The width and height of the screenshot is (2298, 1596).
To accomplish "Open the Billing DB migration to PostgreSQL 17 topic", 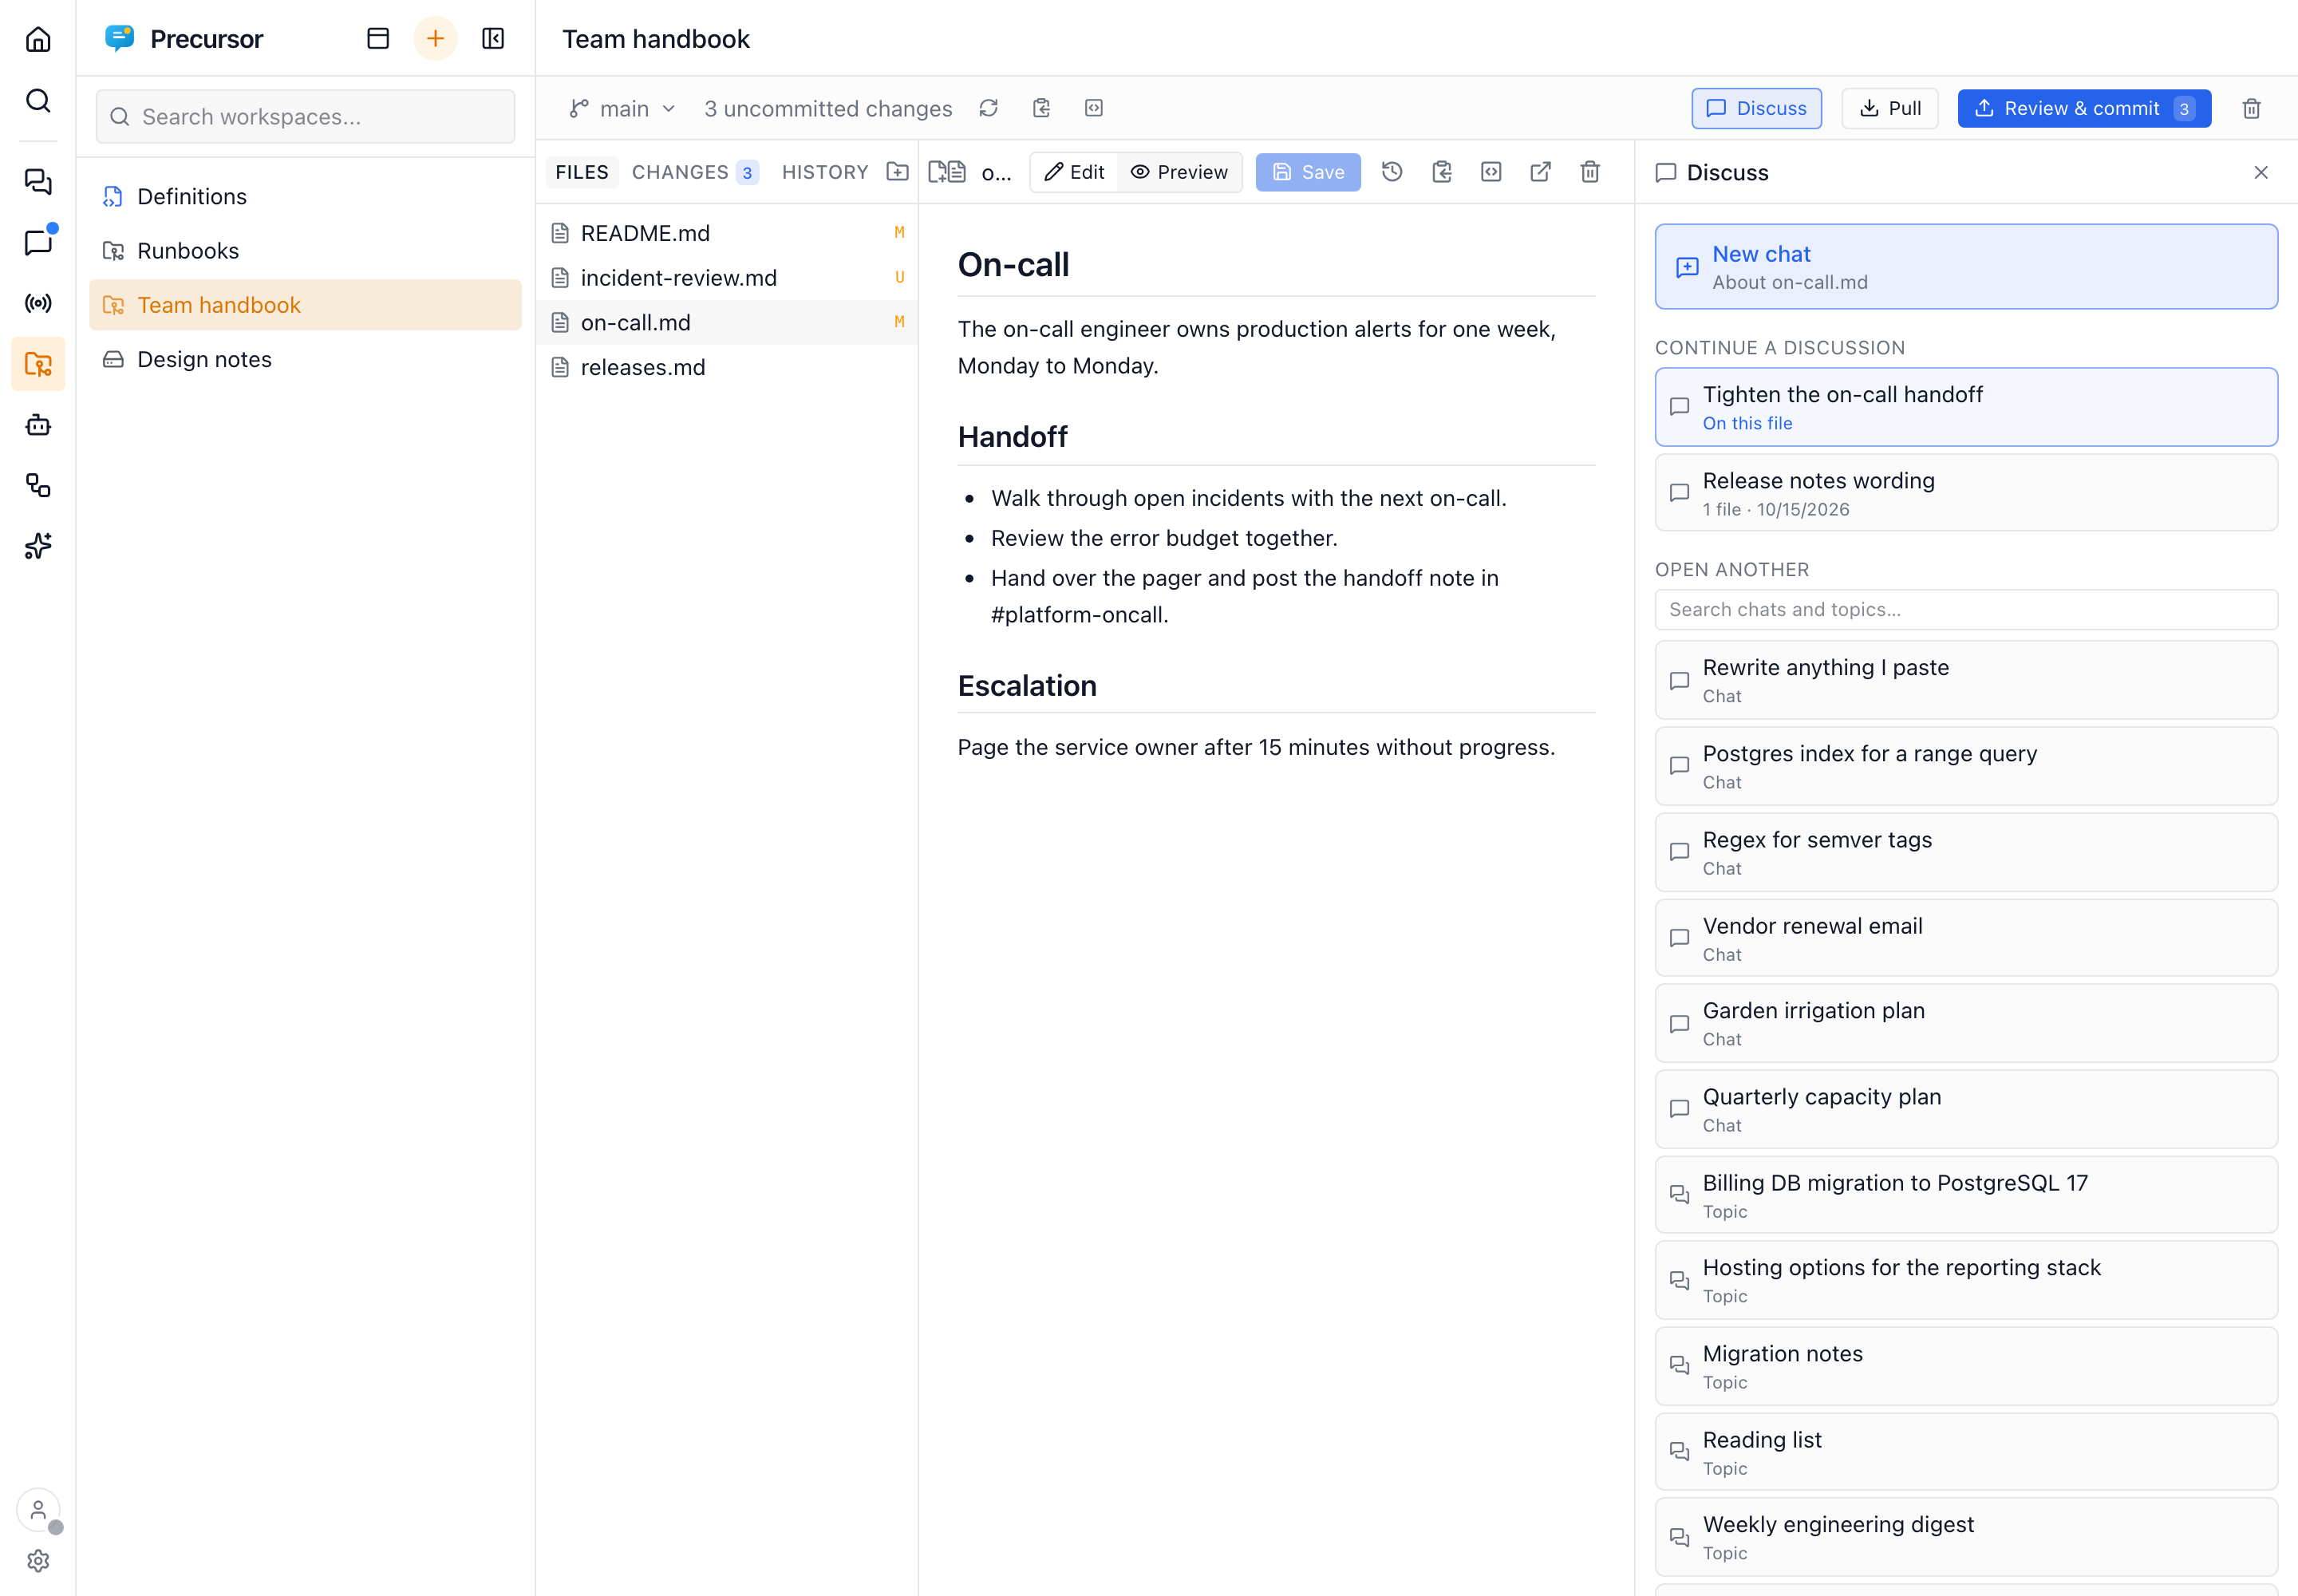I will 1966,1195.
